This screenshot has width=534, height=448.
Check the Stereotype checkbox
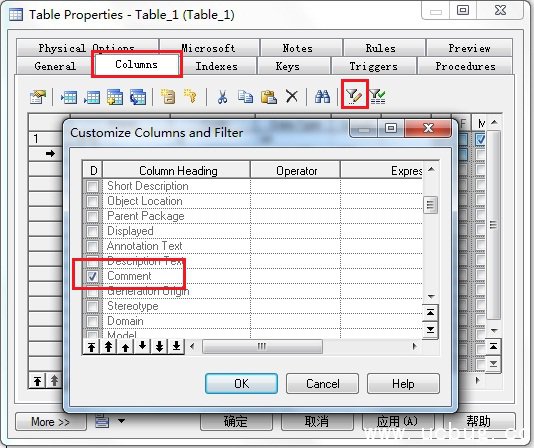point(92,306)
